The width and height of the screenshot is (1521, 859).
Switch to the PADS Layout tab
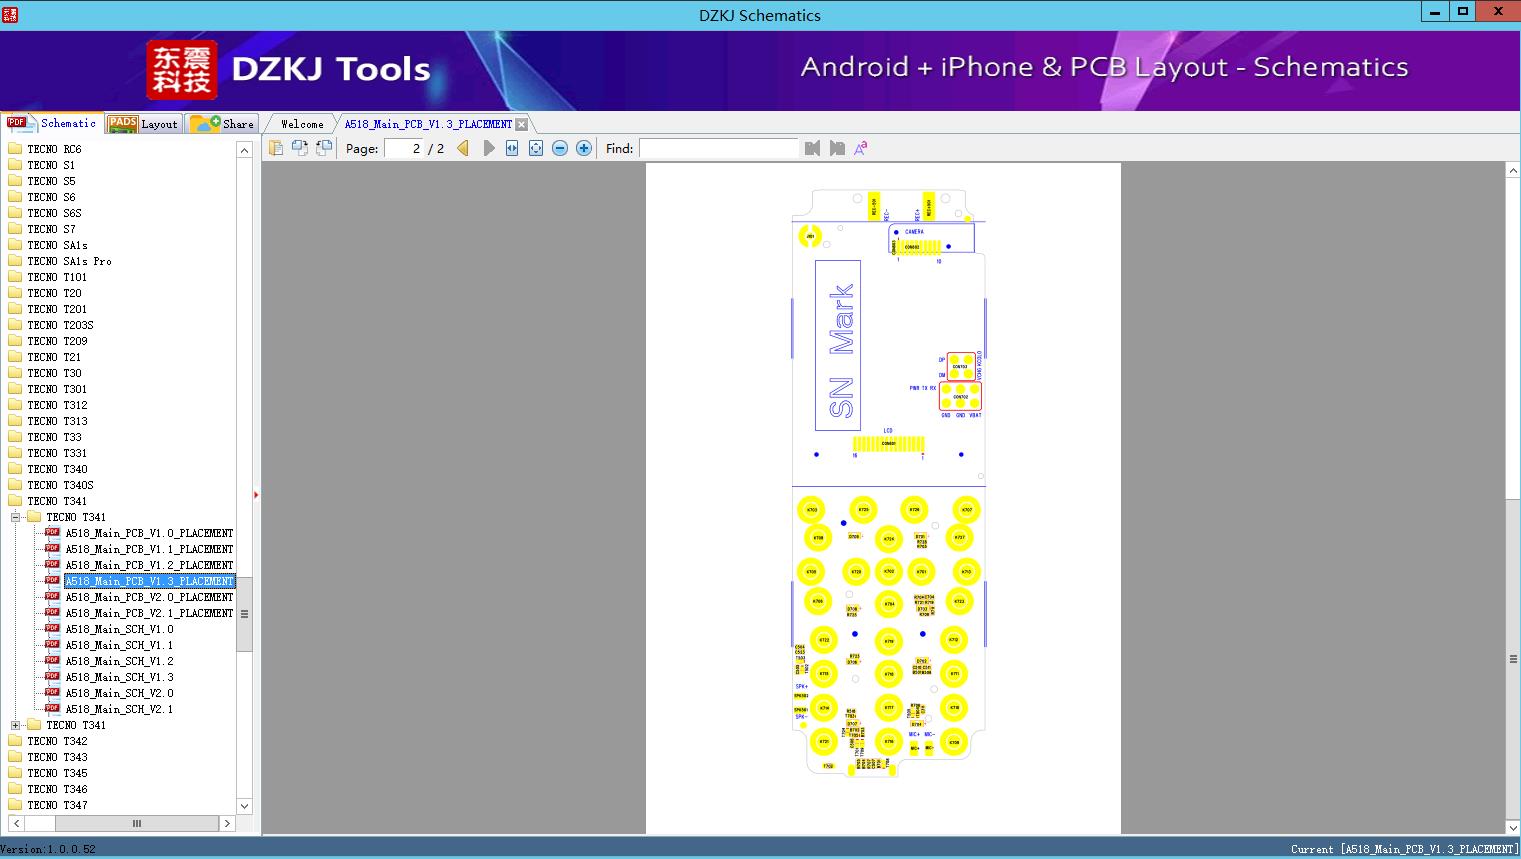(143, 123)
